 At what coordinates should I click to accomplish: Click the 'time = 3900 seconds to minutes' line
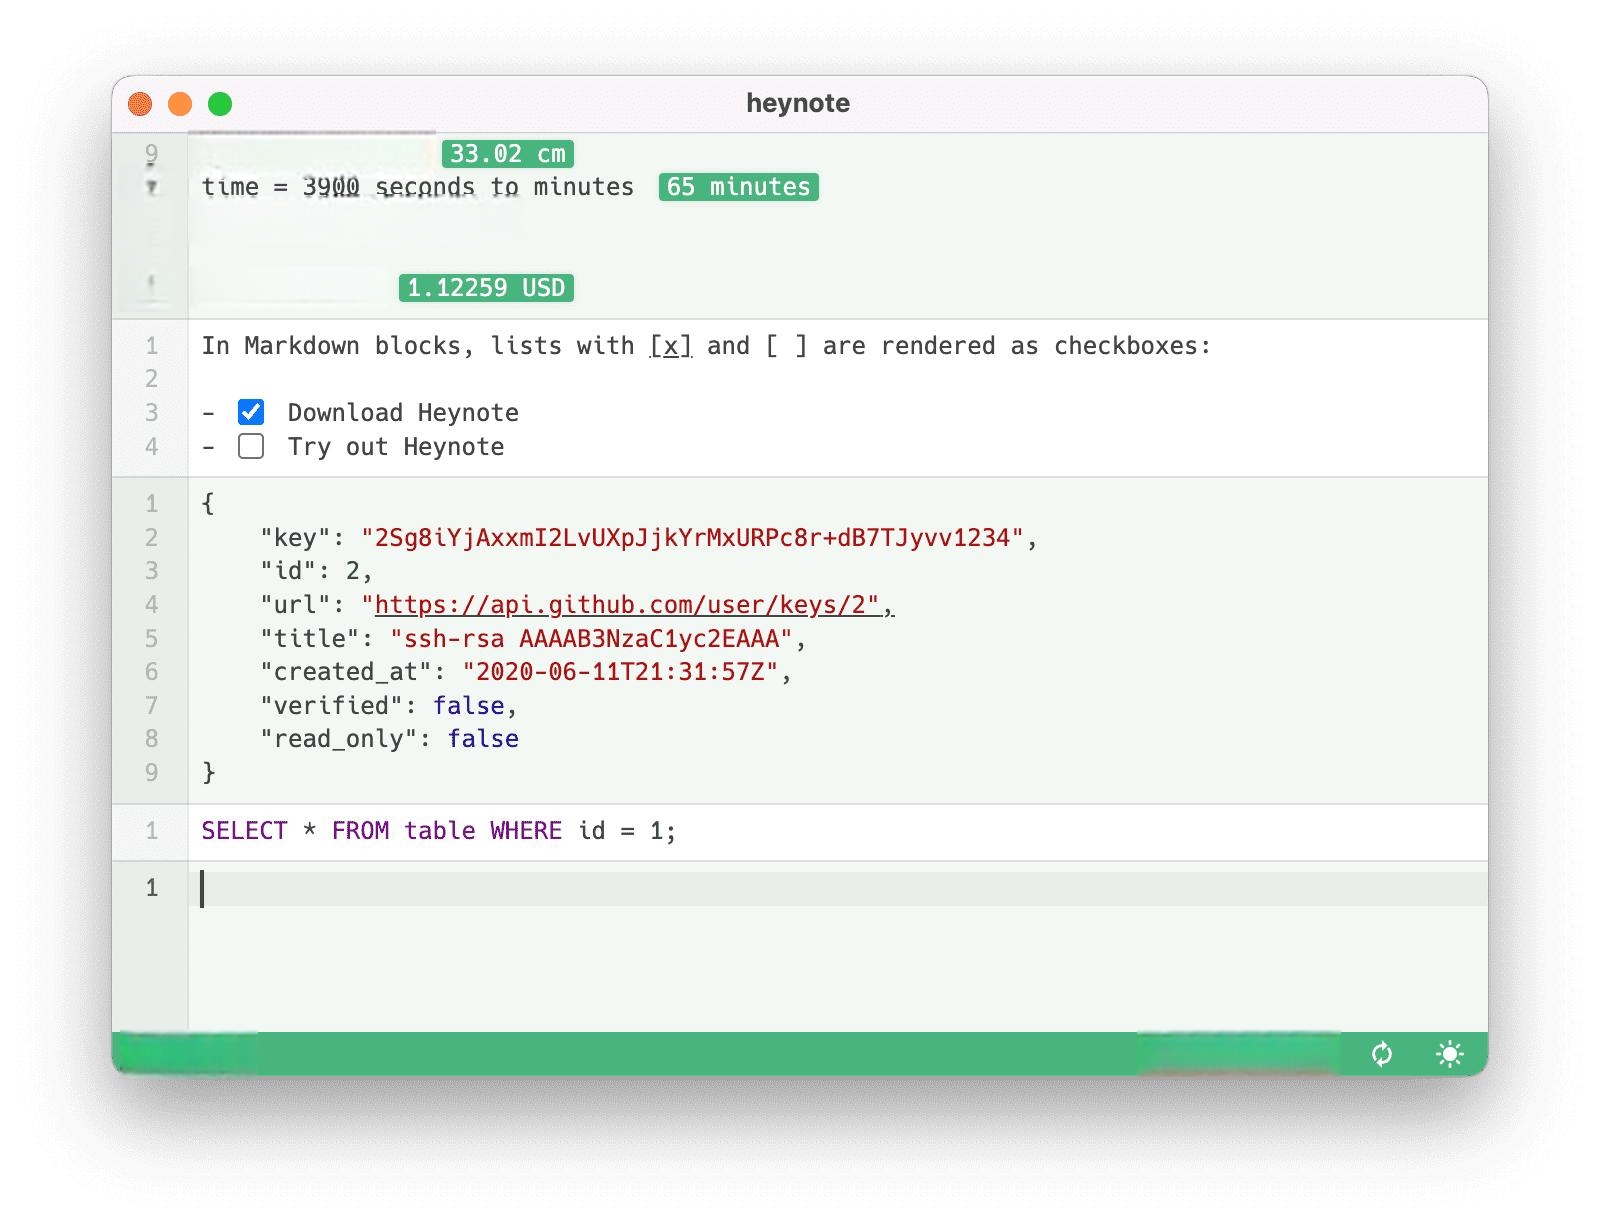tap(418, 187)
